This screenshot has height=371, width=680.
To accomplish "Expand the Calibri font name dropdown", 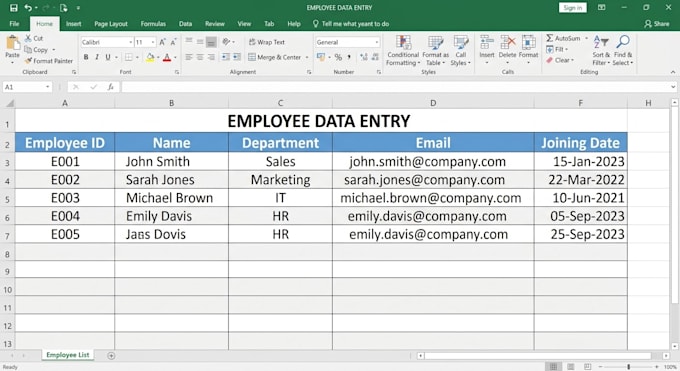I will tap(131, 42).
